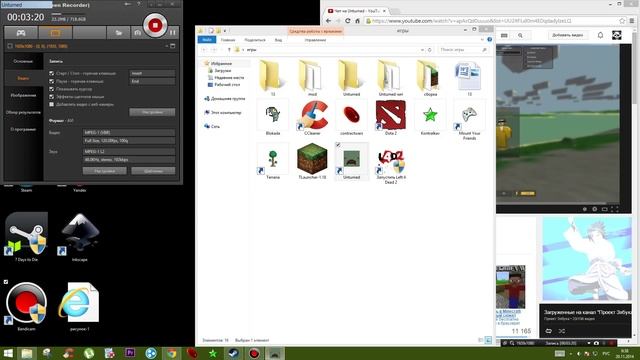Open the 'Вид' ribbon tab in Explorer
Viewport: 640px width, 360px height.
pyautogui.click(x=278, y=40)
